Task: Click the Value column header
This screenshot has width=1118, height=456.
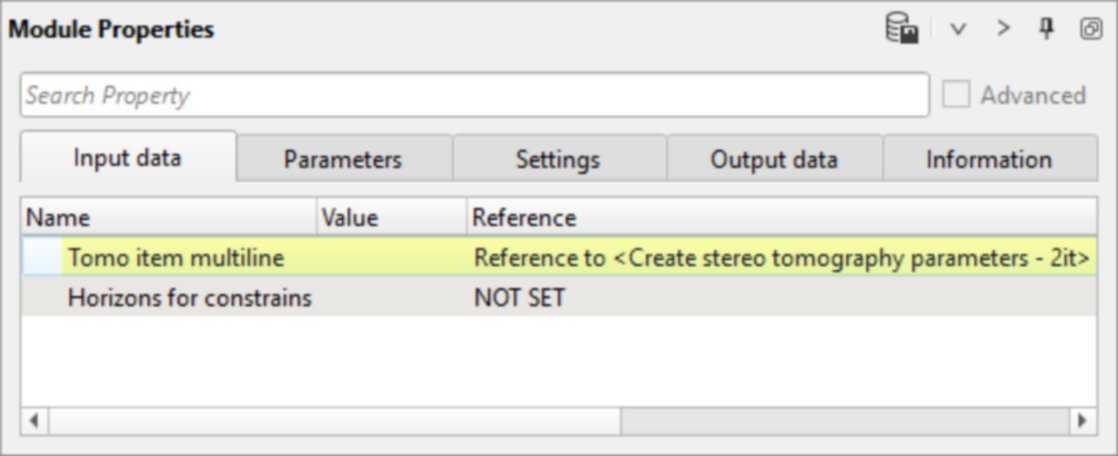Action: click(x=391, y=217)
